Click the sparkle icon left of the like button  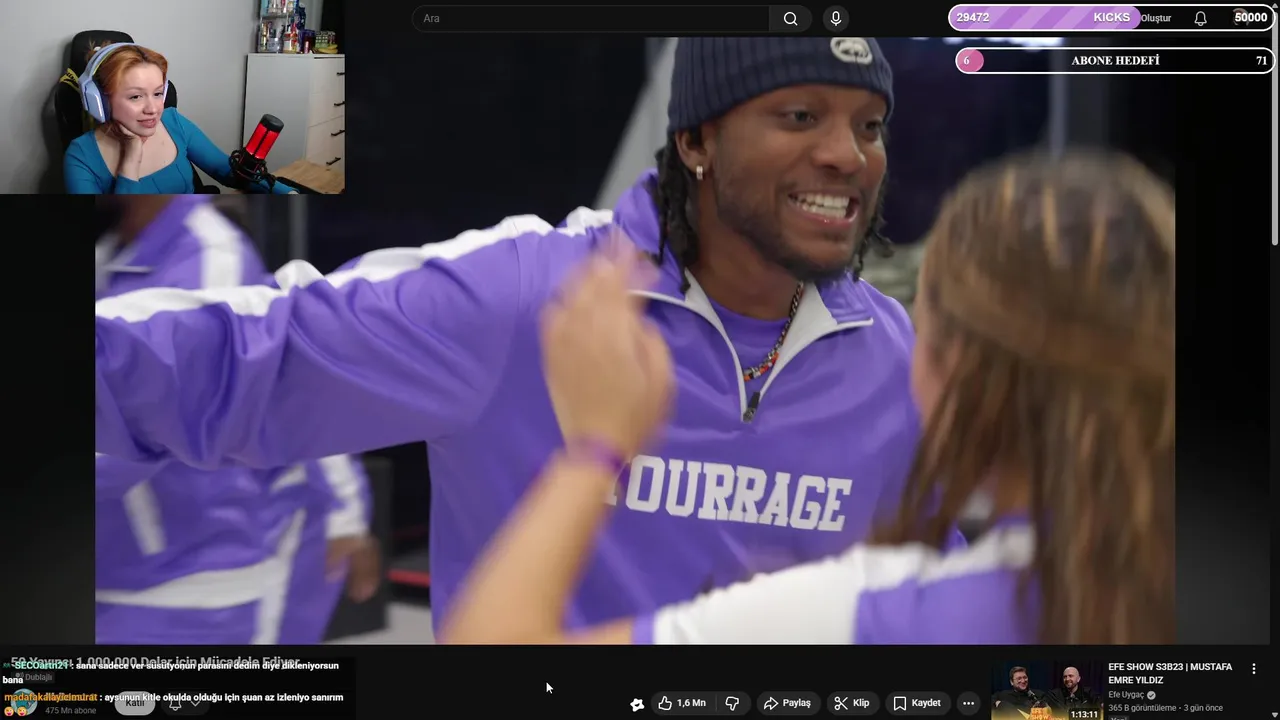point(637,704)
